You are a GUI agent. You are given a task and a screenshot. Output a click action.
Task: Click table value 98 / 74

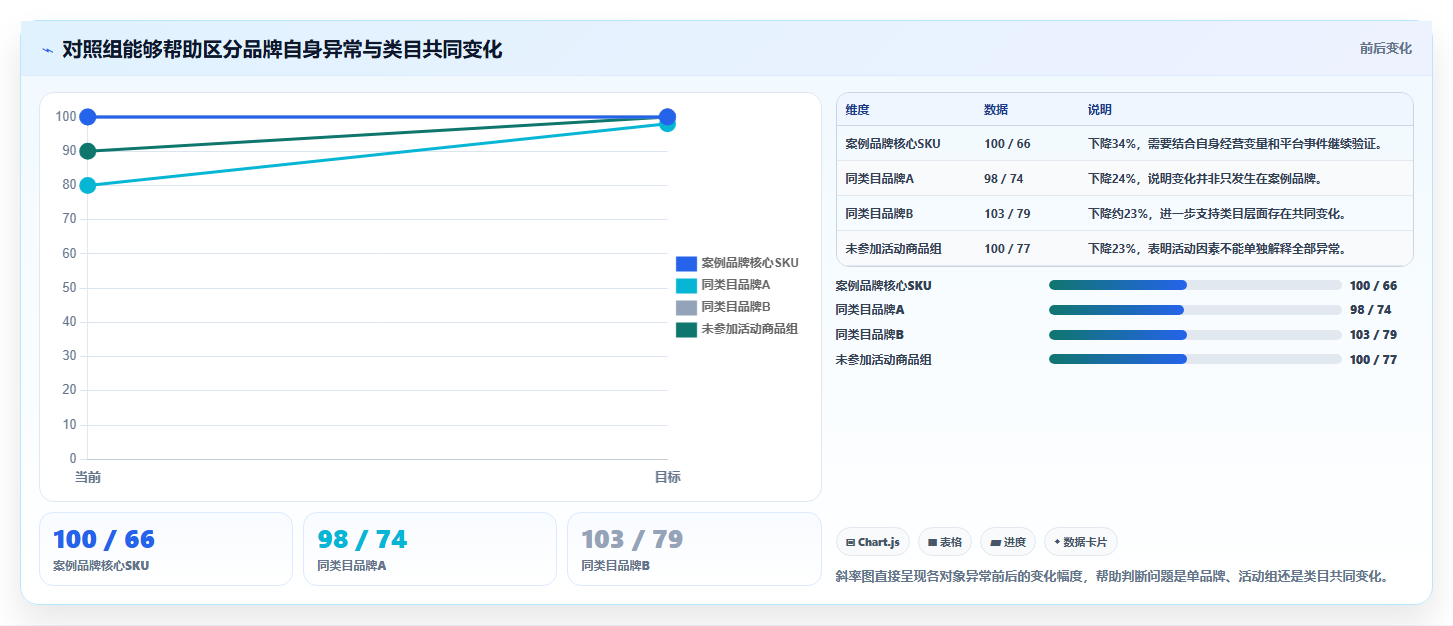1003,179
